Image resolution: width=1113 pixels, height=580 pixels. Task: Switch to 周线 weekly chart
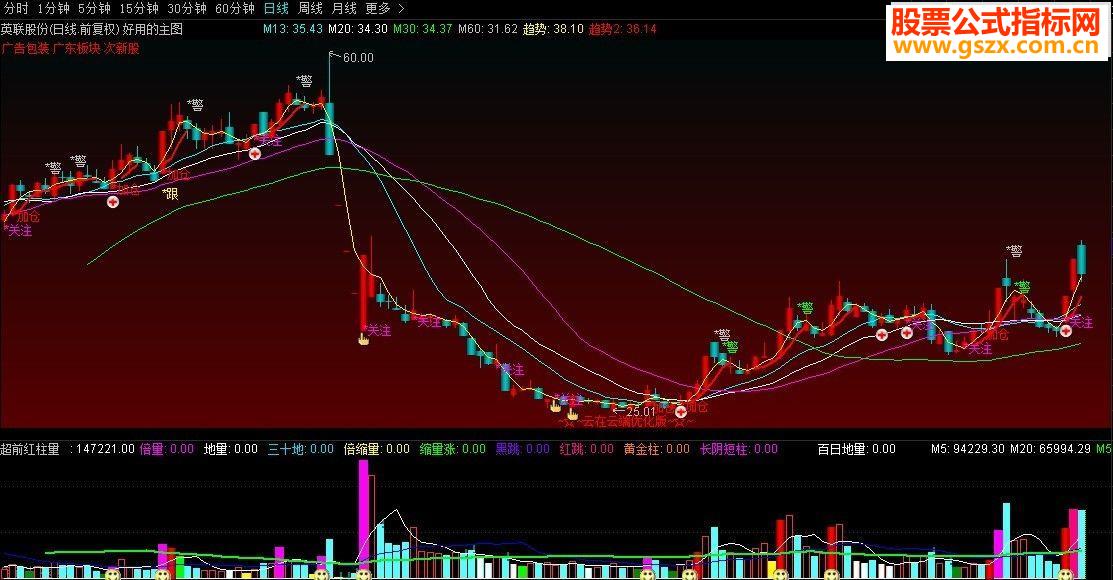[310, 9]
